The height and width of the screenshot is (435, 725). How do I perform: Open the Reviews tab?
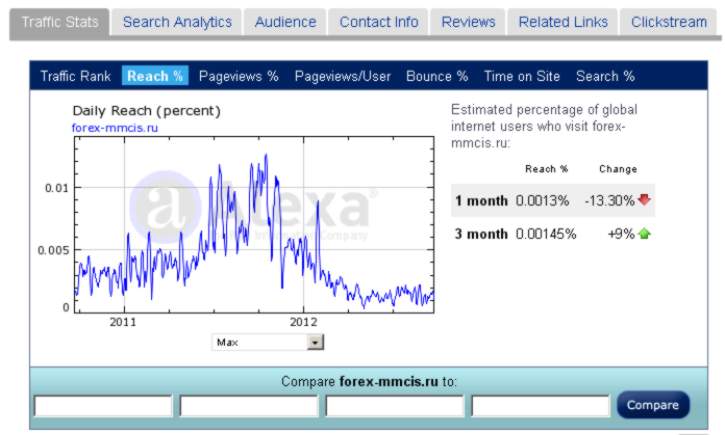click(x=468, y=22)
